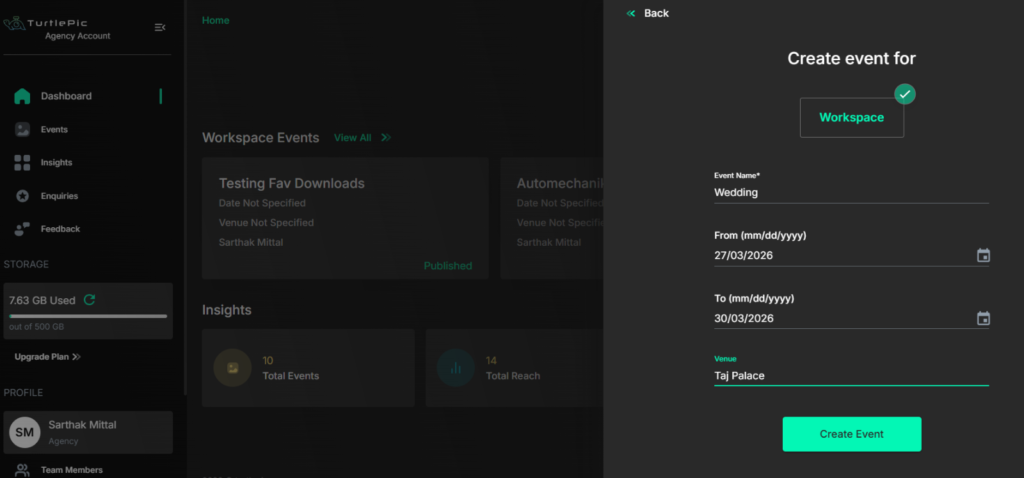Open the From date calendar picker
Screen dimensions: 1024x478
click(983, 256)
